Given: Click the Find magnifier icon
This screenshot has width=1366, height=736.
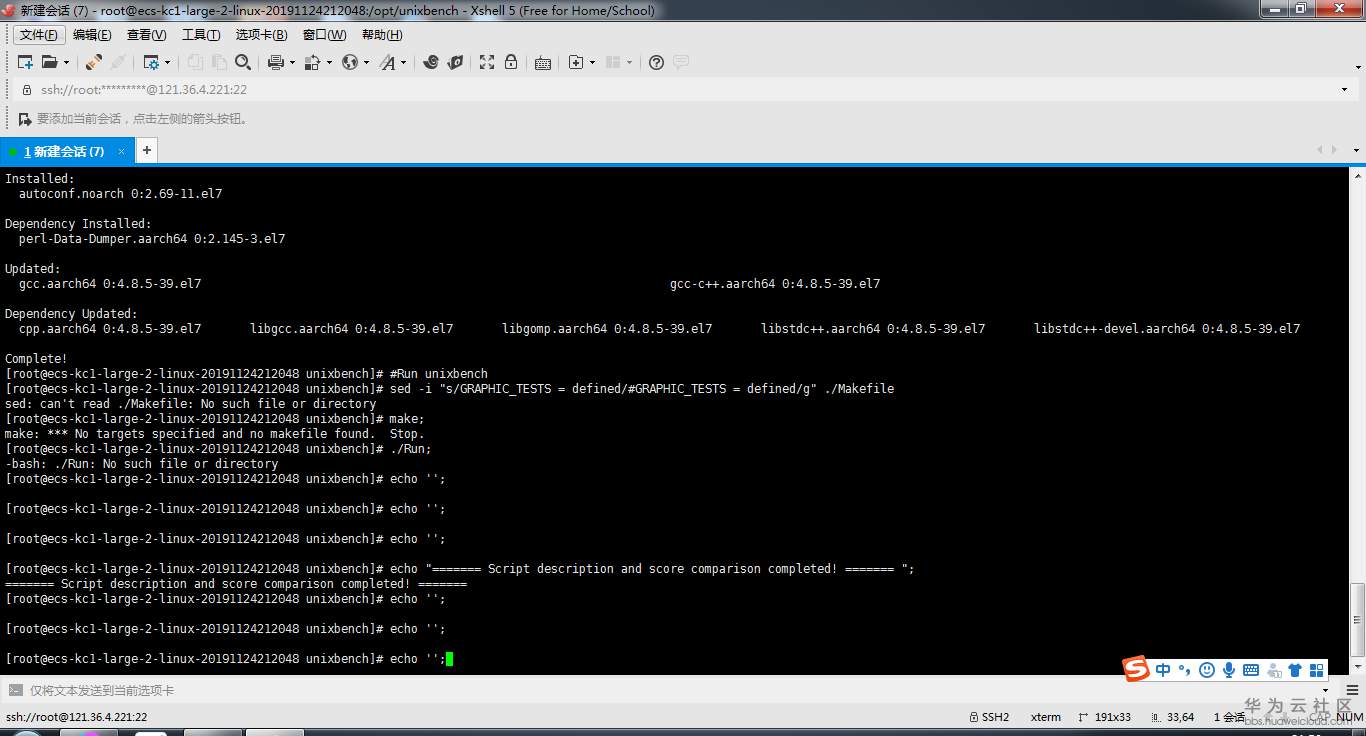Looking at the screenshot, I should pos(243,62).
